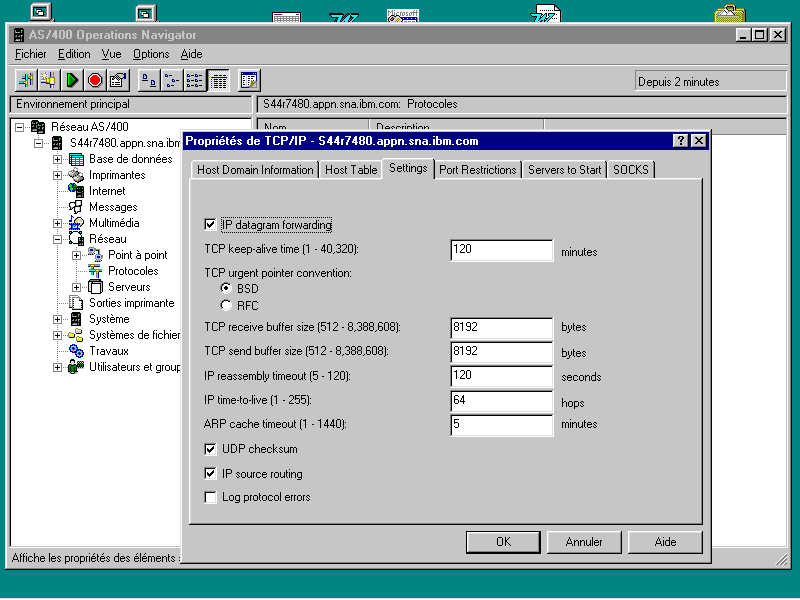Click the first toolbar connection icon
This screenshot has width=800, height=600.
pyautogui.click(x=26, y=80)
